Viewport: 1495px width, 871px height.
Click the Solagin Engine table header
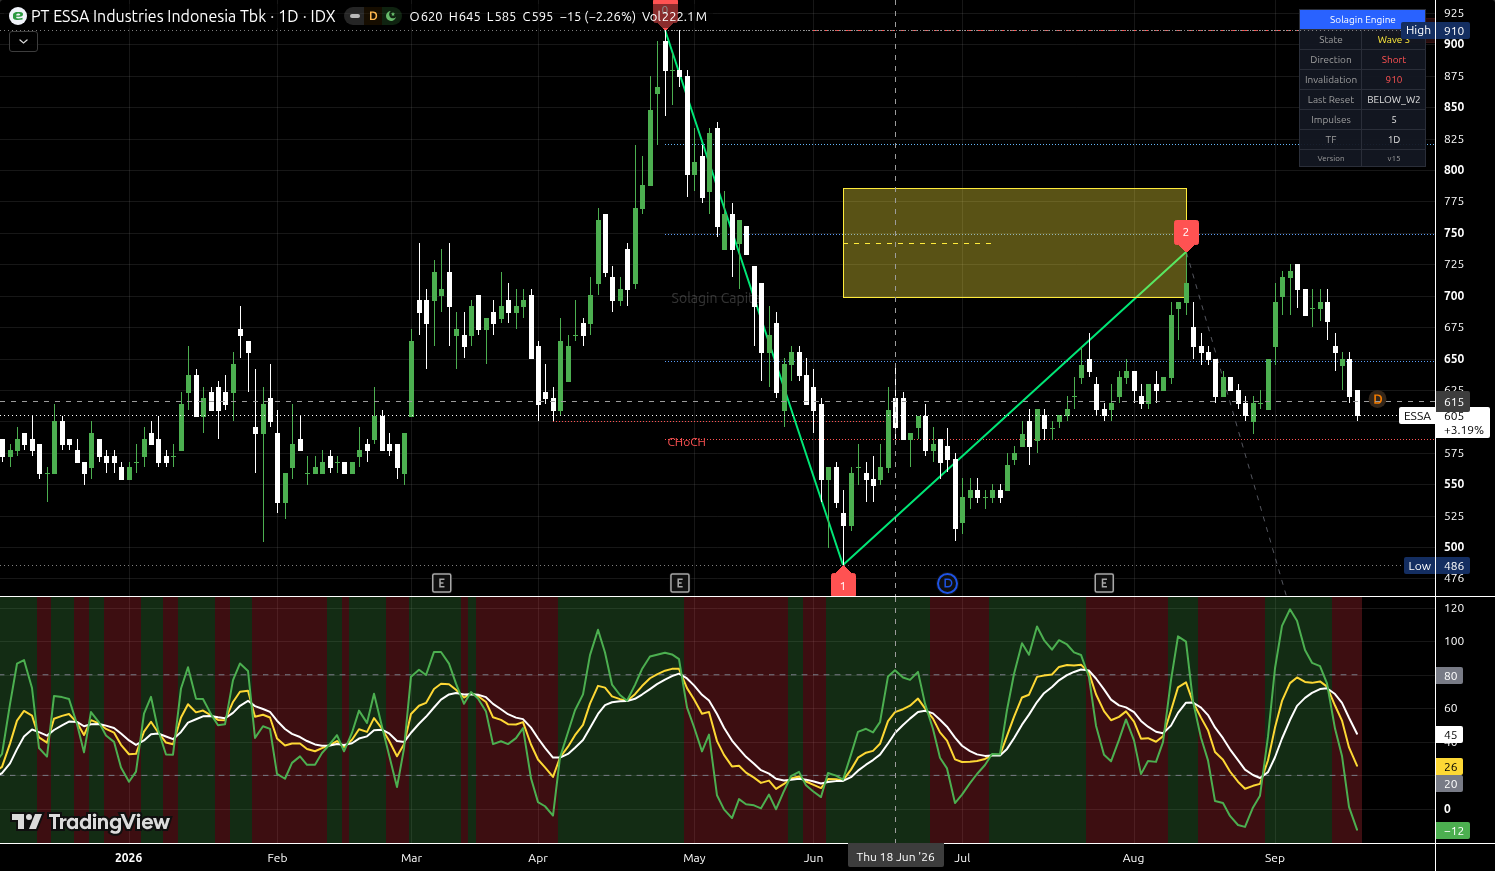1362,19
